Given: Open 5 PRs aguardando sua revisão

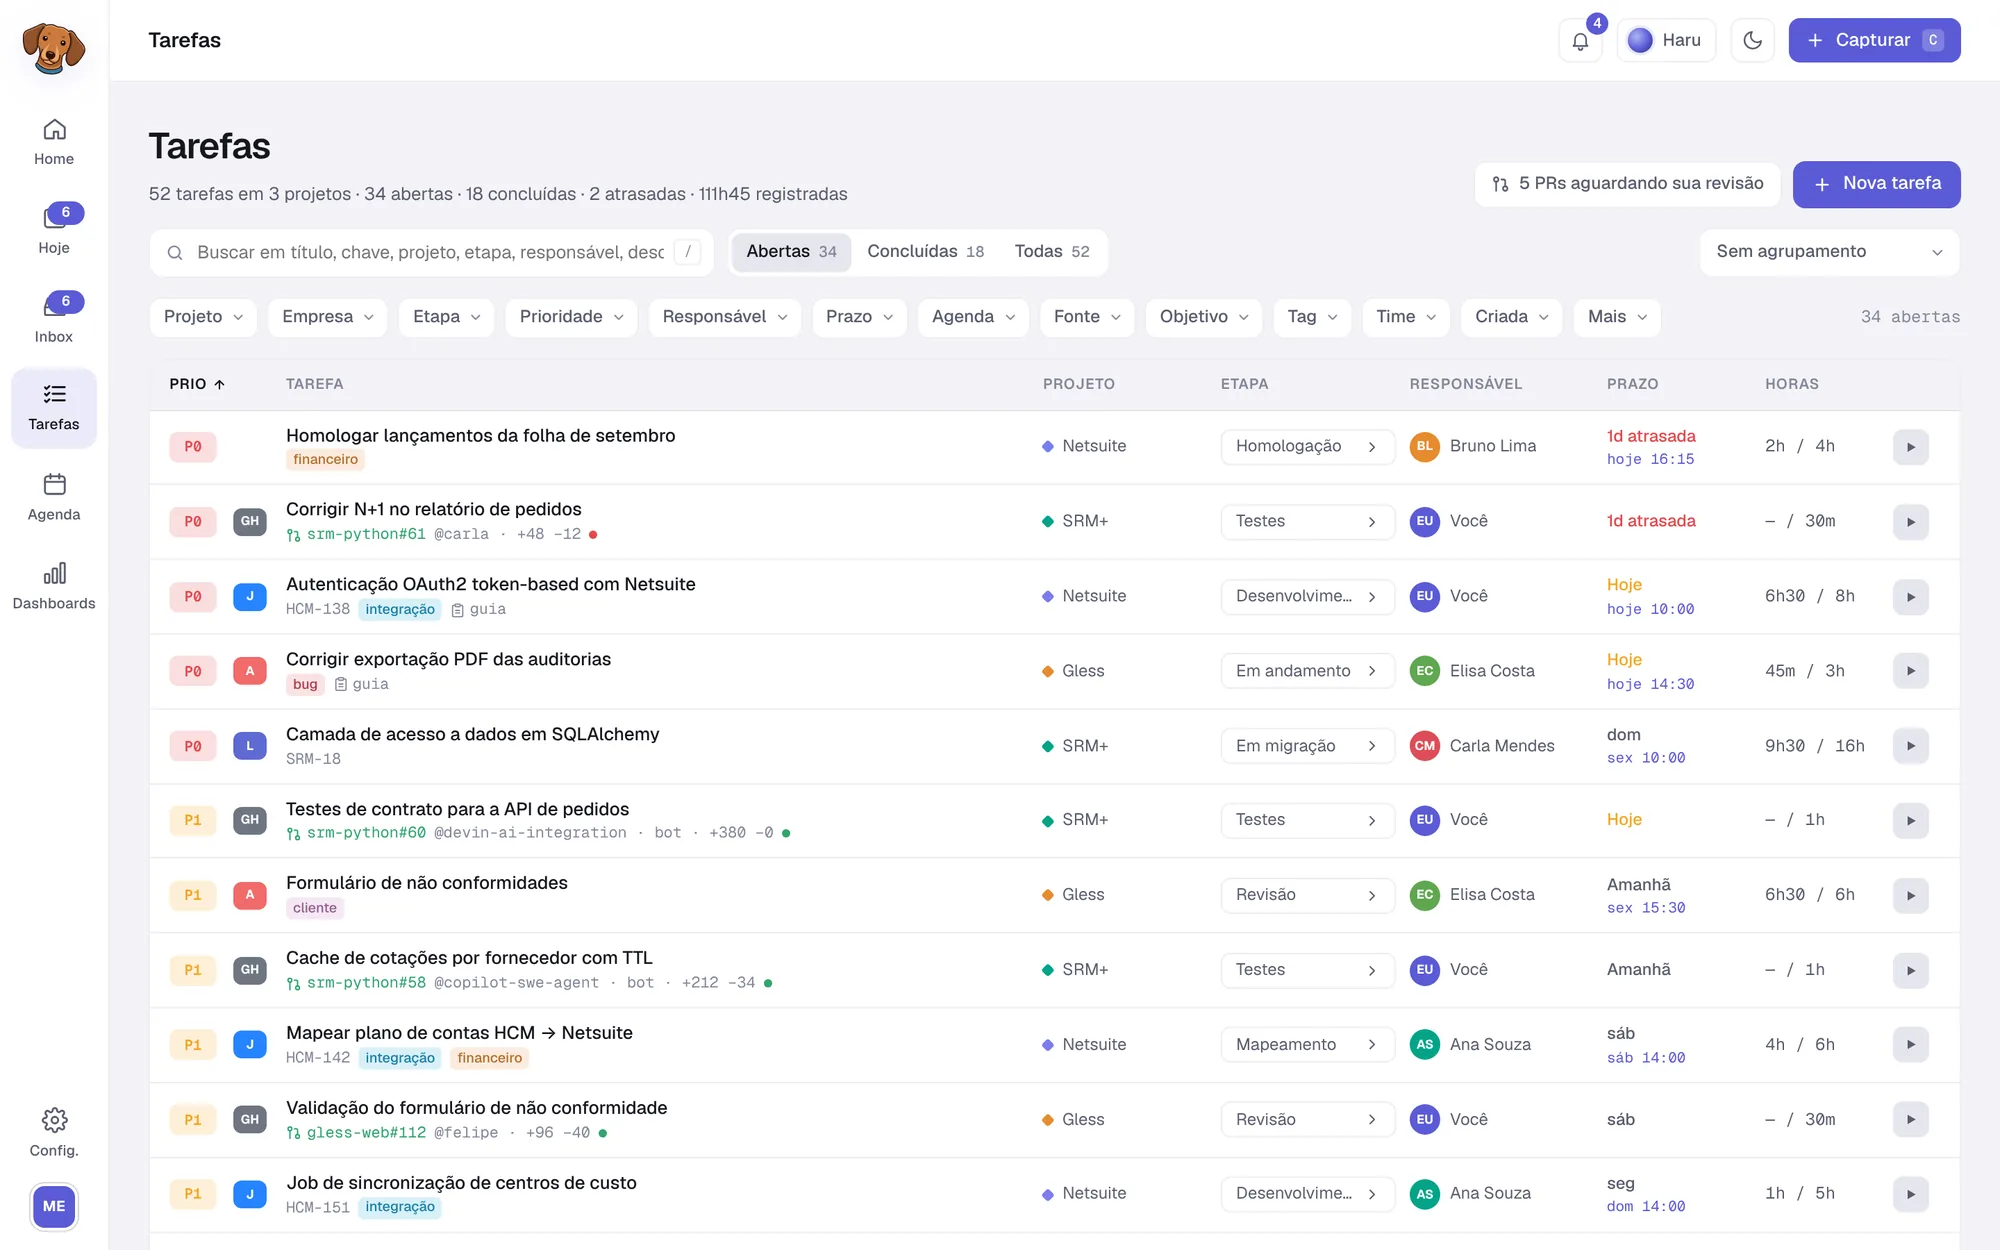Looking at the screenshot, I should [1627, 184].
